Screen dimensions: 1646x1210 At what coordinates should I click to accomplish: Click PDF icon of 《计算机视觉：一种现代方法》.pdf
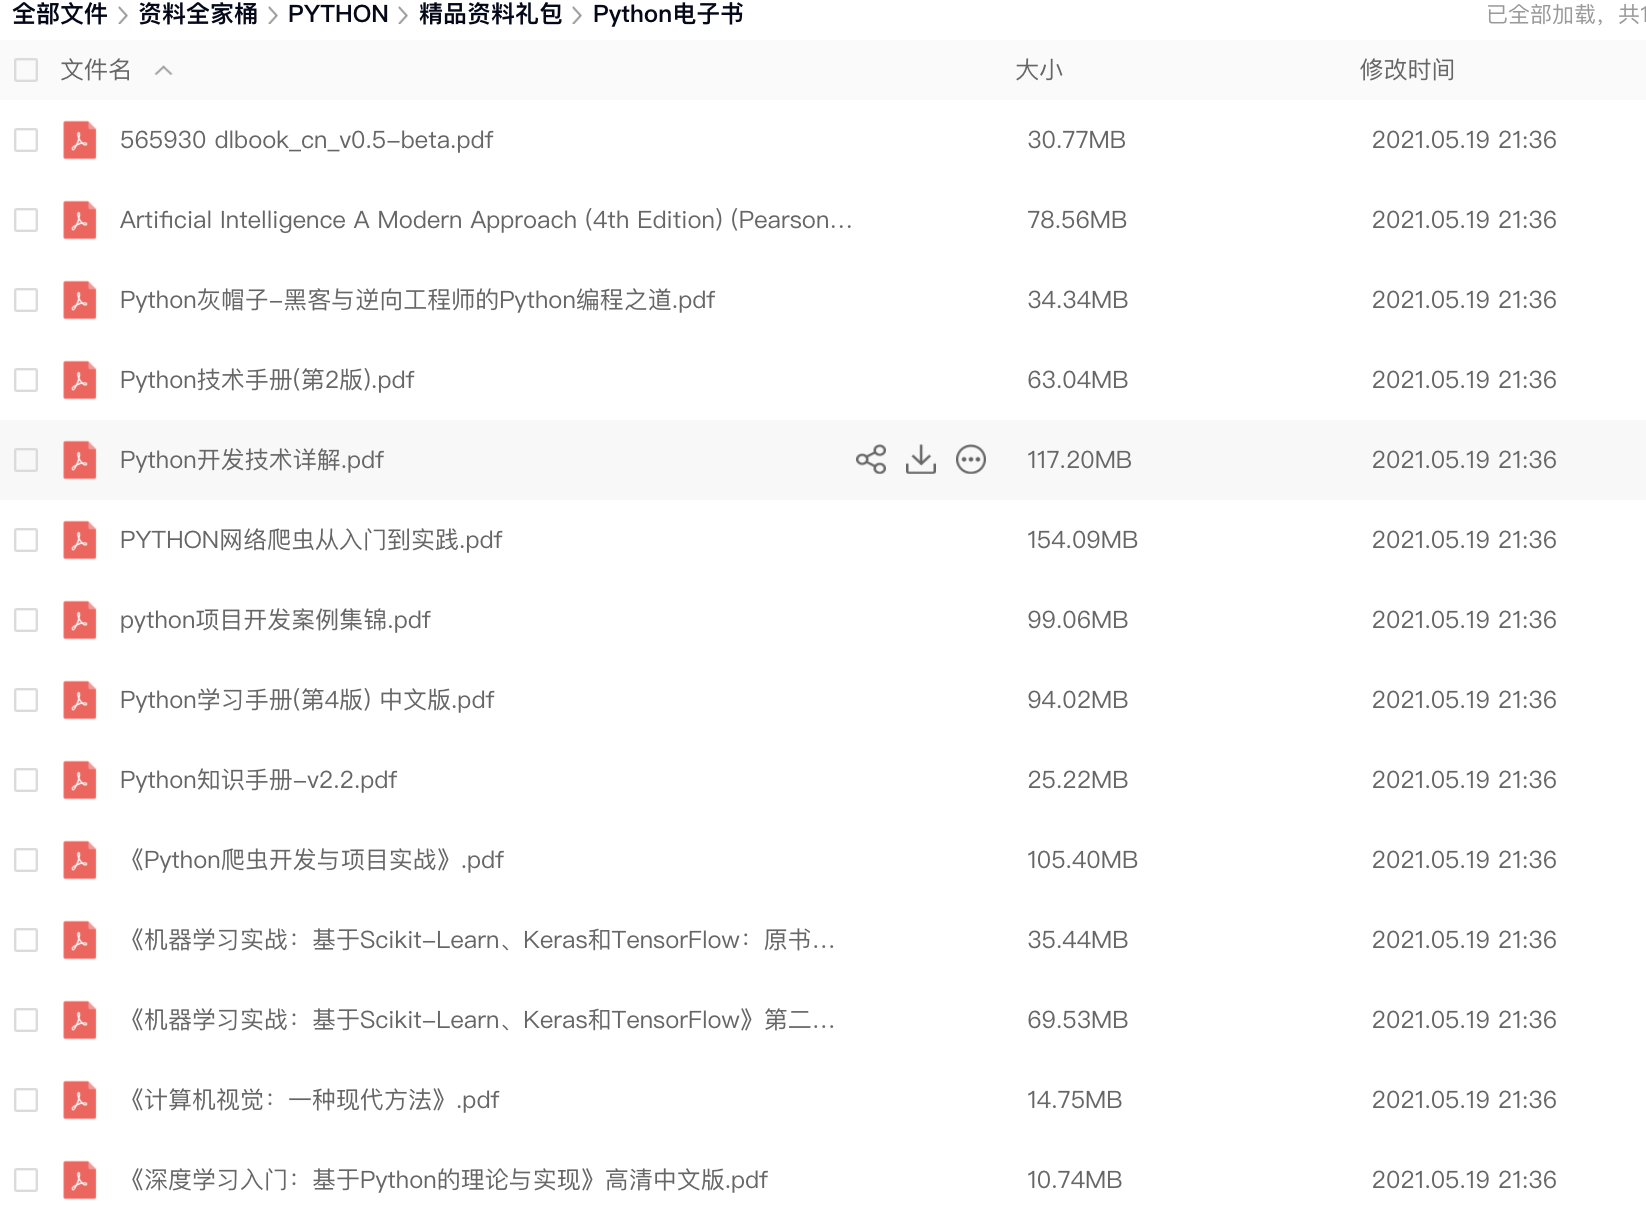pos(80,1100)
